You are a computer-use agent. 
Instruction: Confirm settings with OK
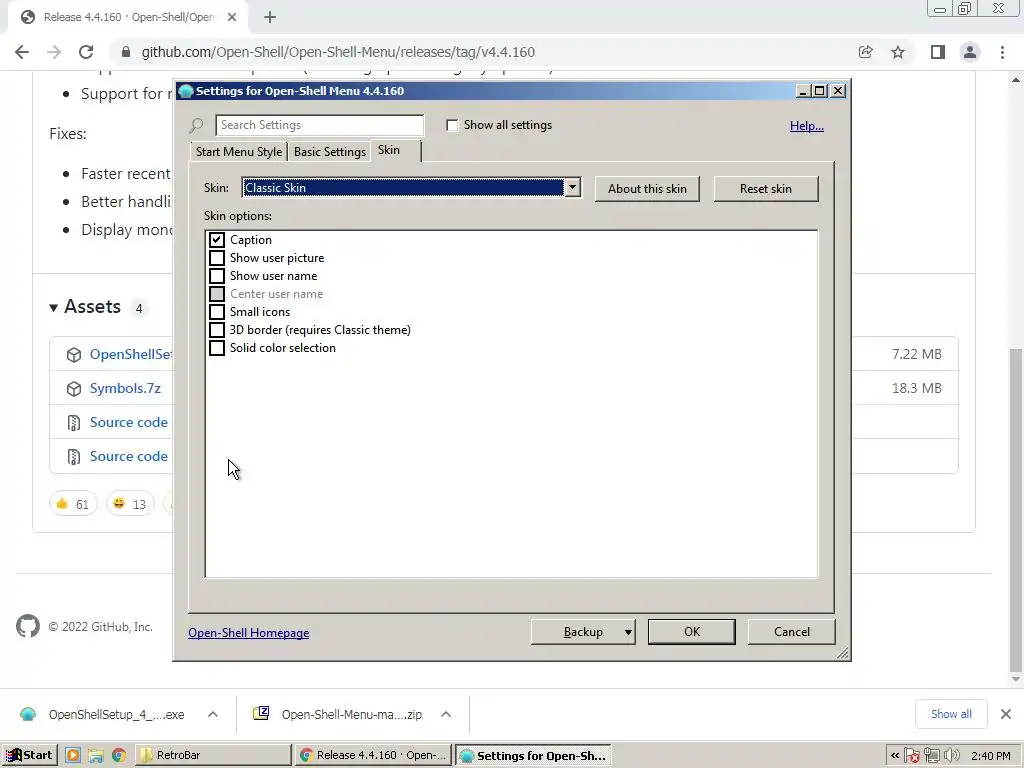click(x=692, y=632)
